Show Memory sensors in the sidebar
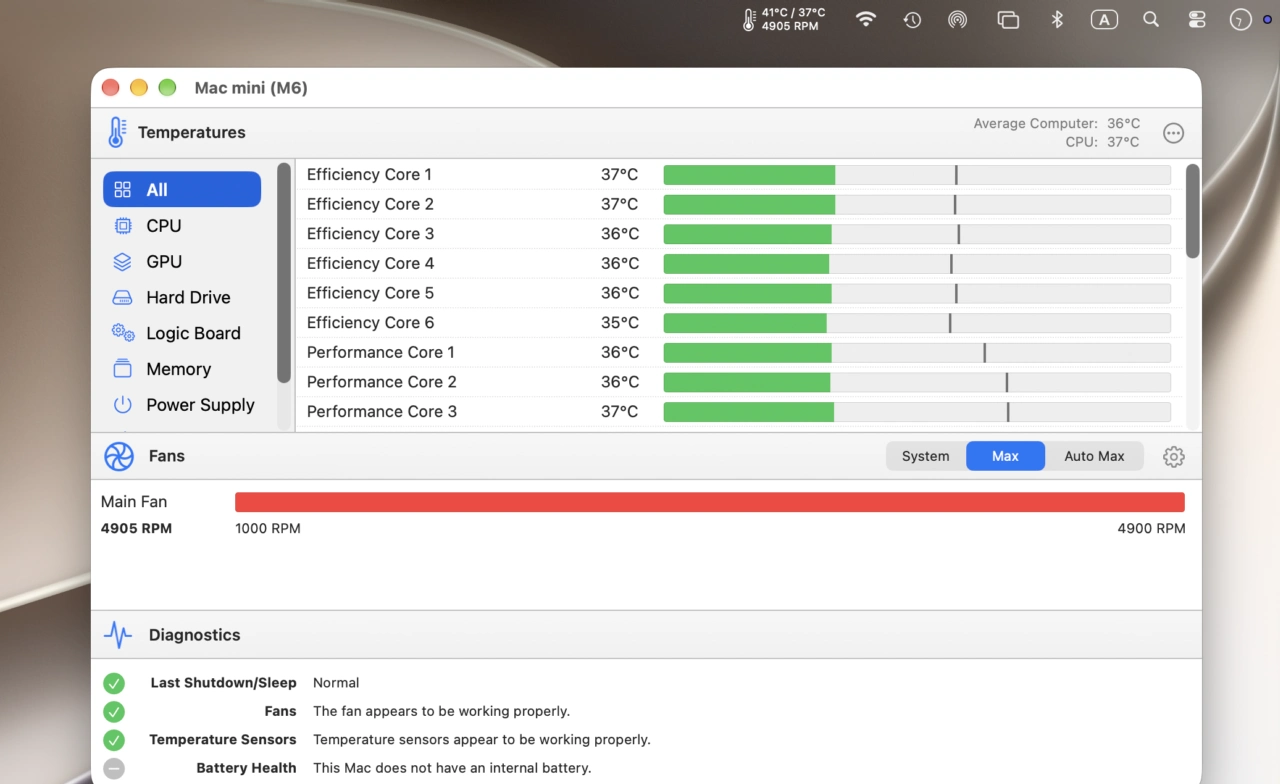Viewport: 1280px width, 784px height. [182, 370]
